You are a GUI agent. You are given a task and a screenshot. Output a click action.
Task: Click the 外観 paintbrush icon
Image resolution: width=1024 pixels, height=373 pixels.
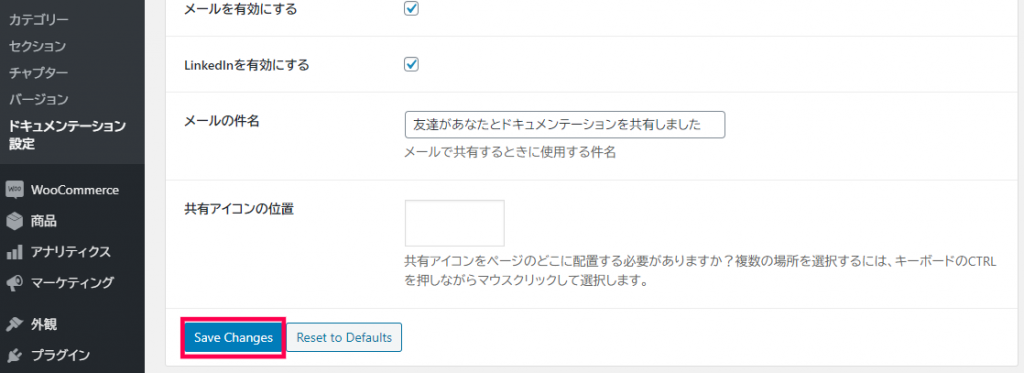pos(14,324)
